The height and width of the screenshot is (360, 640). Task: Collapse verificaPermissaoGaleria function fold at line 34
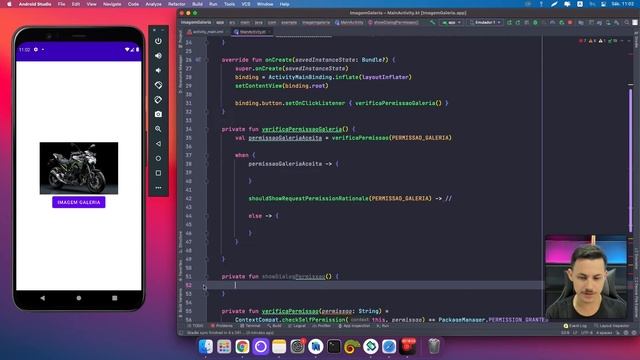pyautogui.click(x=207, y=129)
